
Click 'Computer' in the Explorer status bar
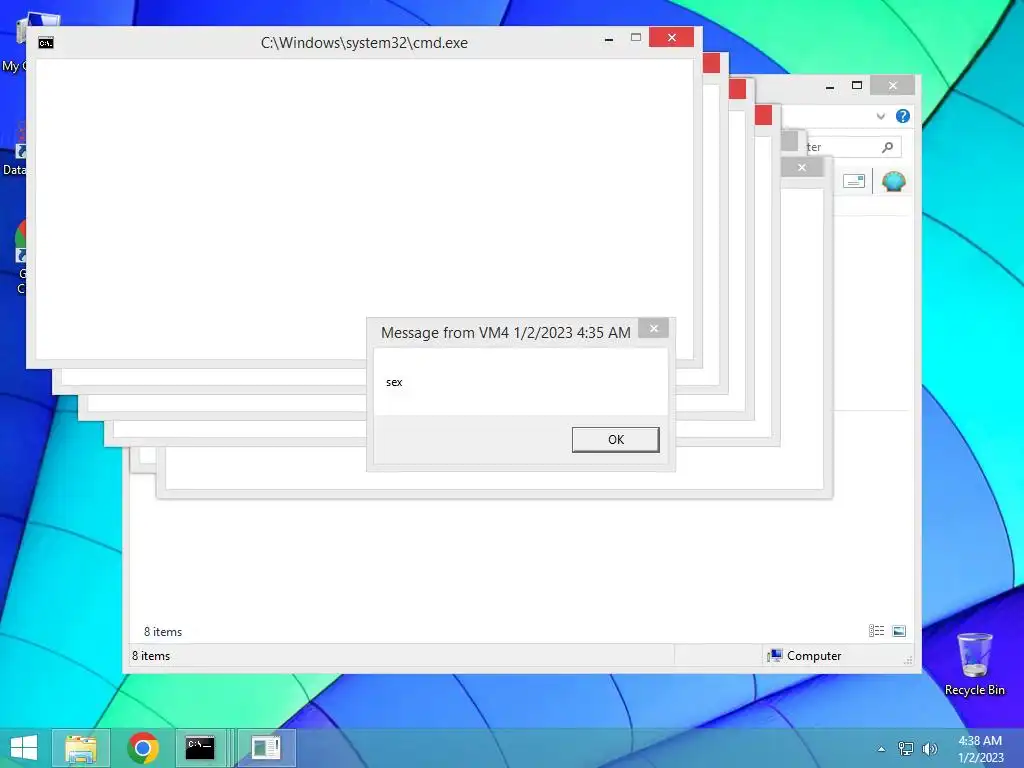pos(814,656)
